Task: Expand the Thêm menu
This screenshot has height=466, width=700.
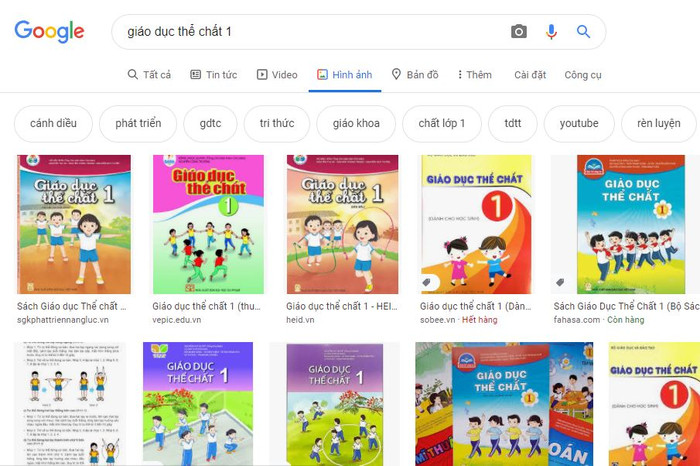Action: tap(474, 75)
